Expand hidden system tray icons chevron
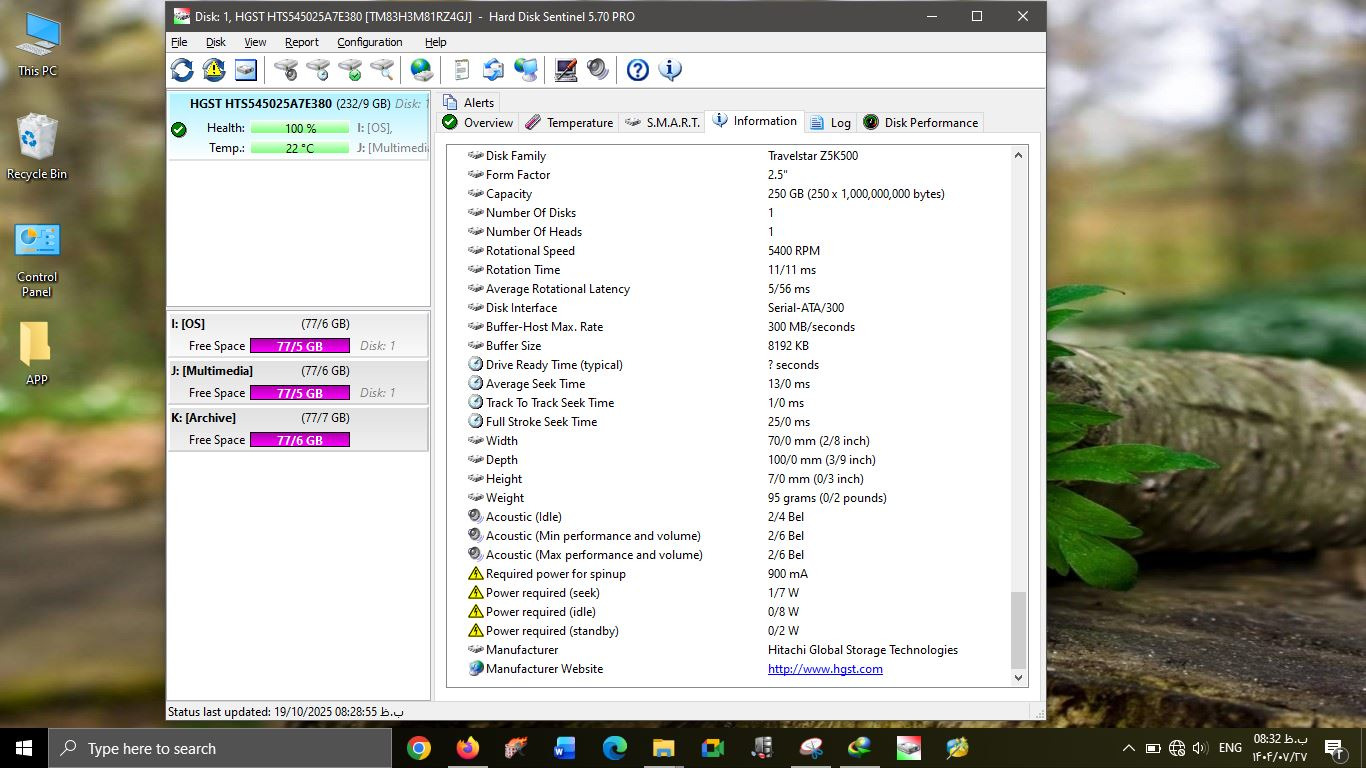This screenshot has height=768, width=1366. (x=1129, y=748)
